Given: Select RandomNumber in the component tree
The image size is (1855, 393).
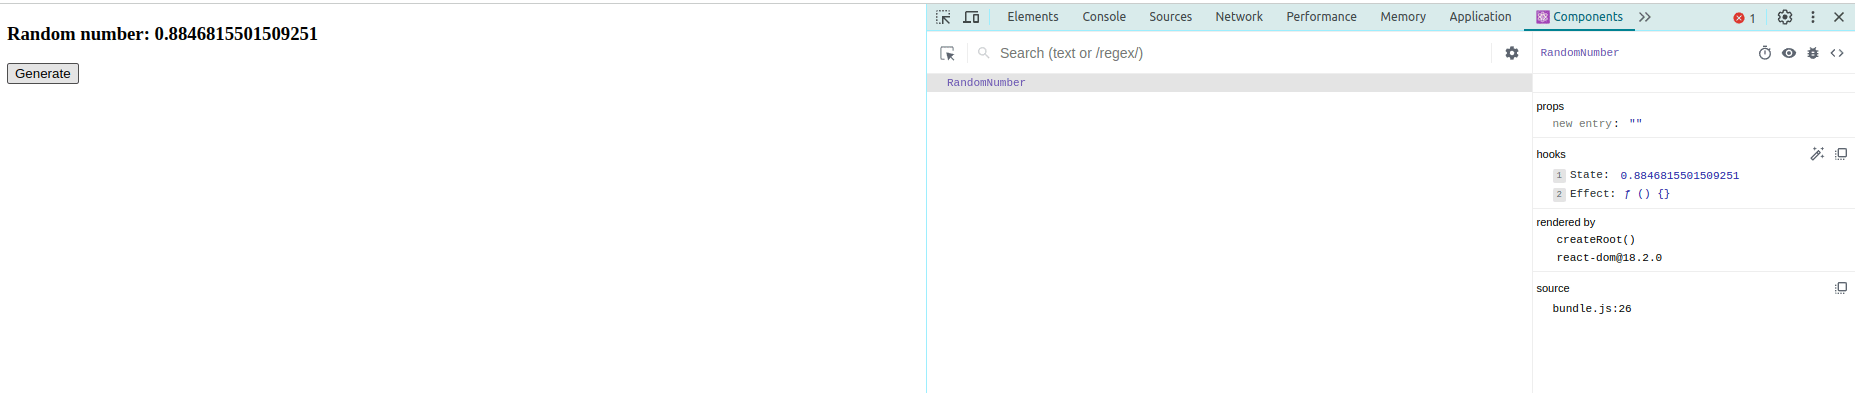Looking at the screenshot, I should [x=986, y=83].
